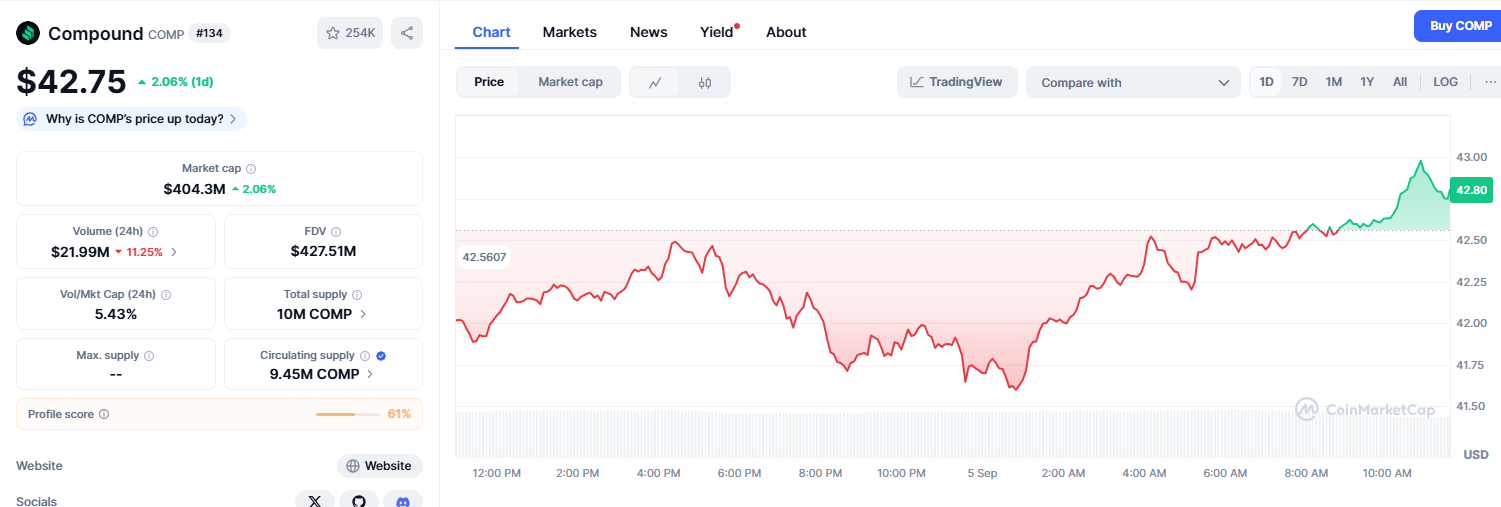The image size is (1501, 507).
Task: Click the $404.3M market cap value
Action: pyautogui.click(x=194, y=188)
